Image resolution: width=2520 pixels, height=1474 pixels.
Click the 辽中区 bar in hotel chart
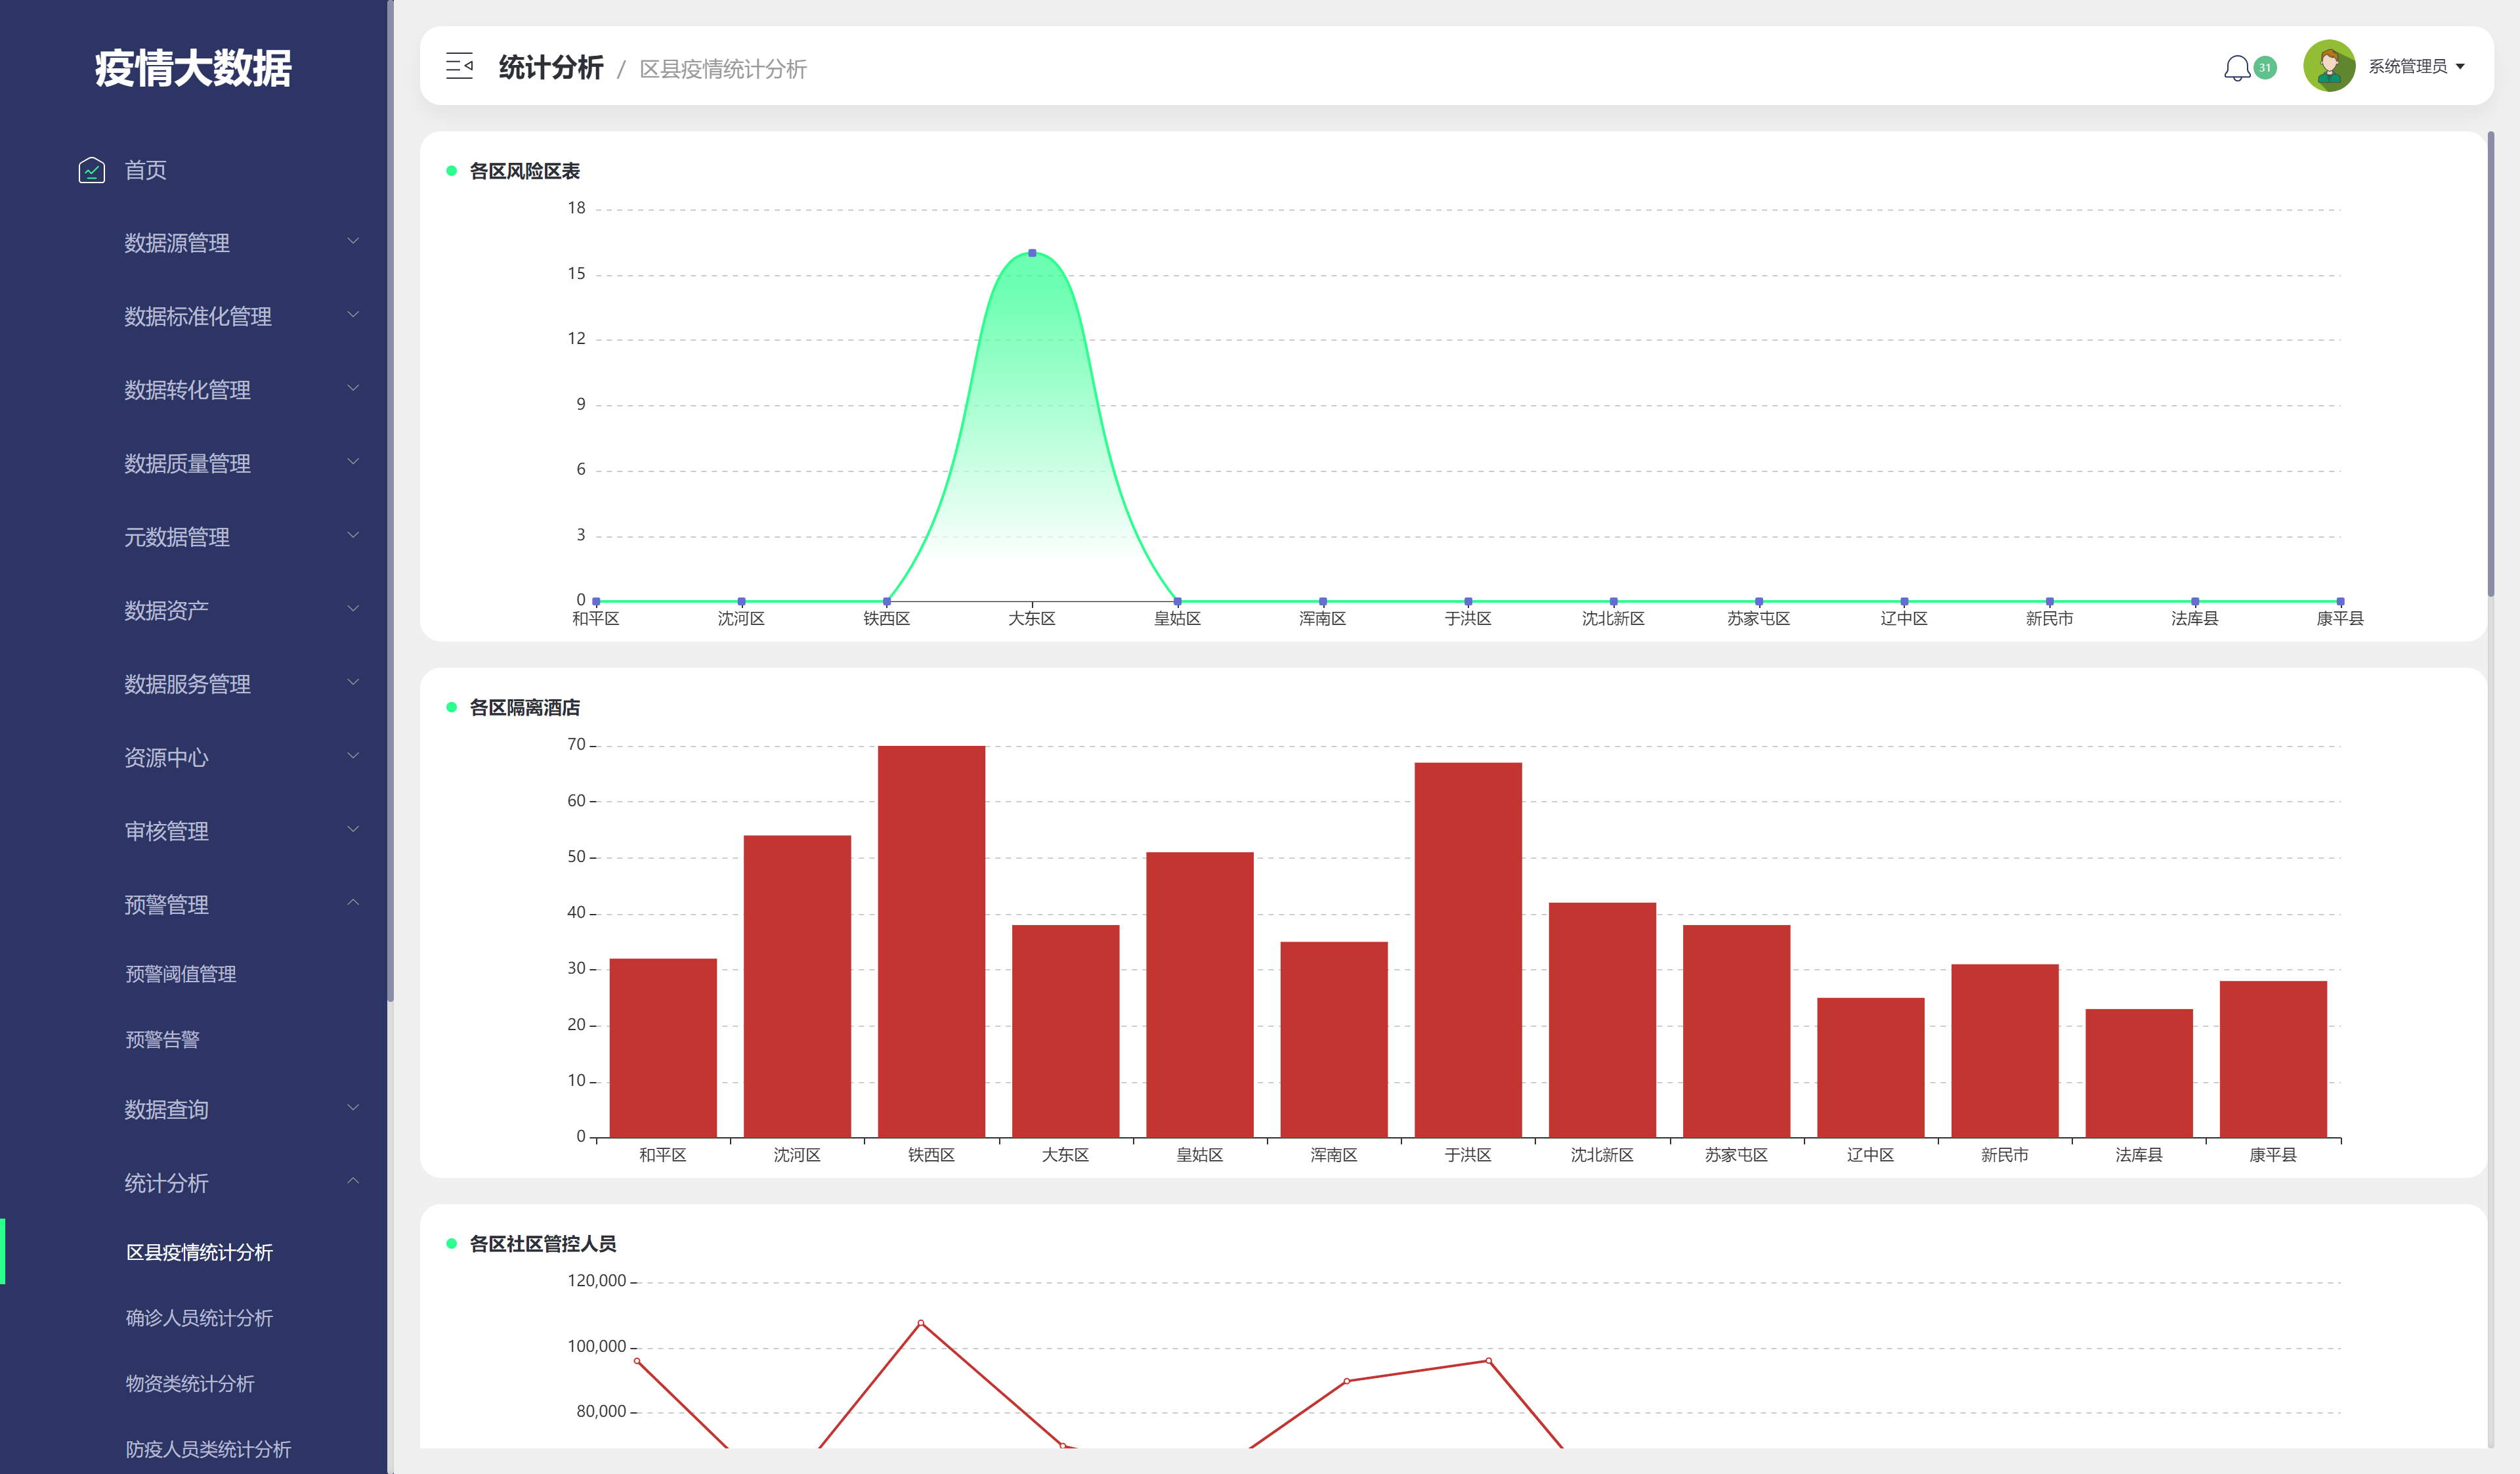click(x=1871, y=1067)
